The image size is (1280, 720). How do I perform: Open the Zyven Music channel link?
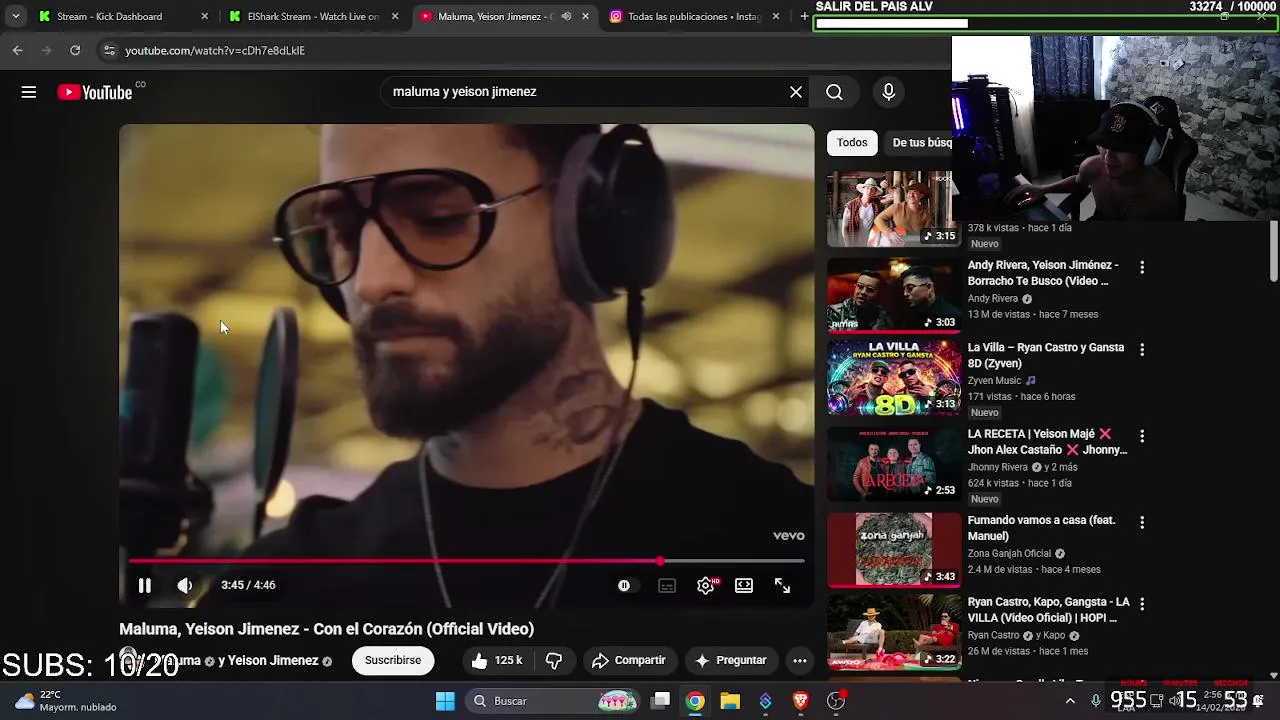click(994, 380)
